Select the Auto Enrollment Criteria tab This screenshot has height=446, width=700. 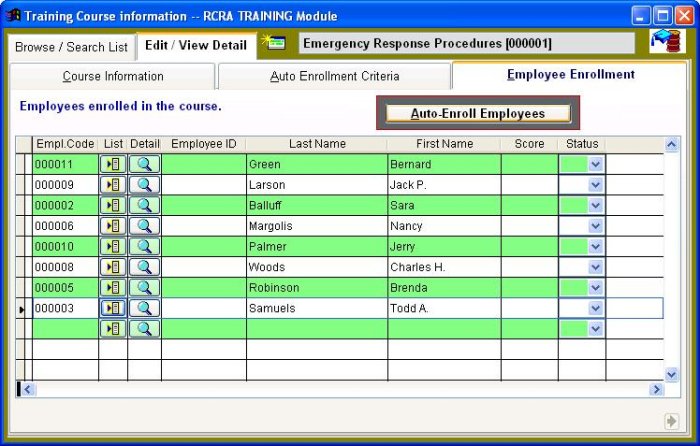pyautogui.click(x=334, y=76)
